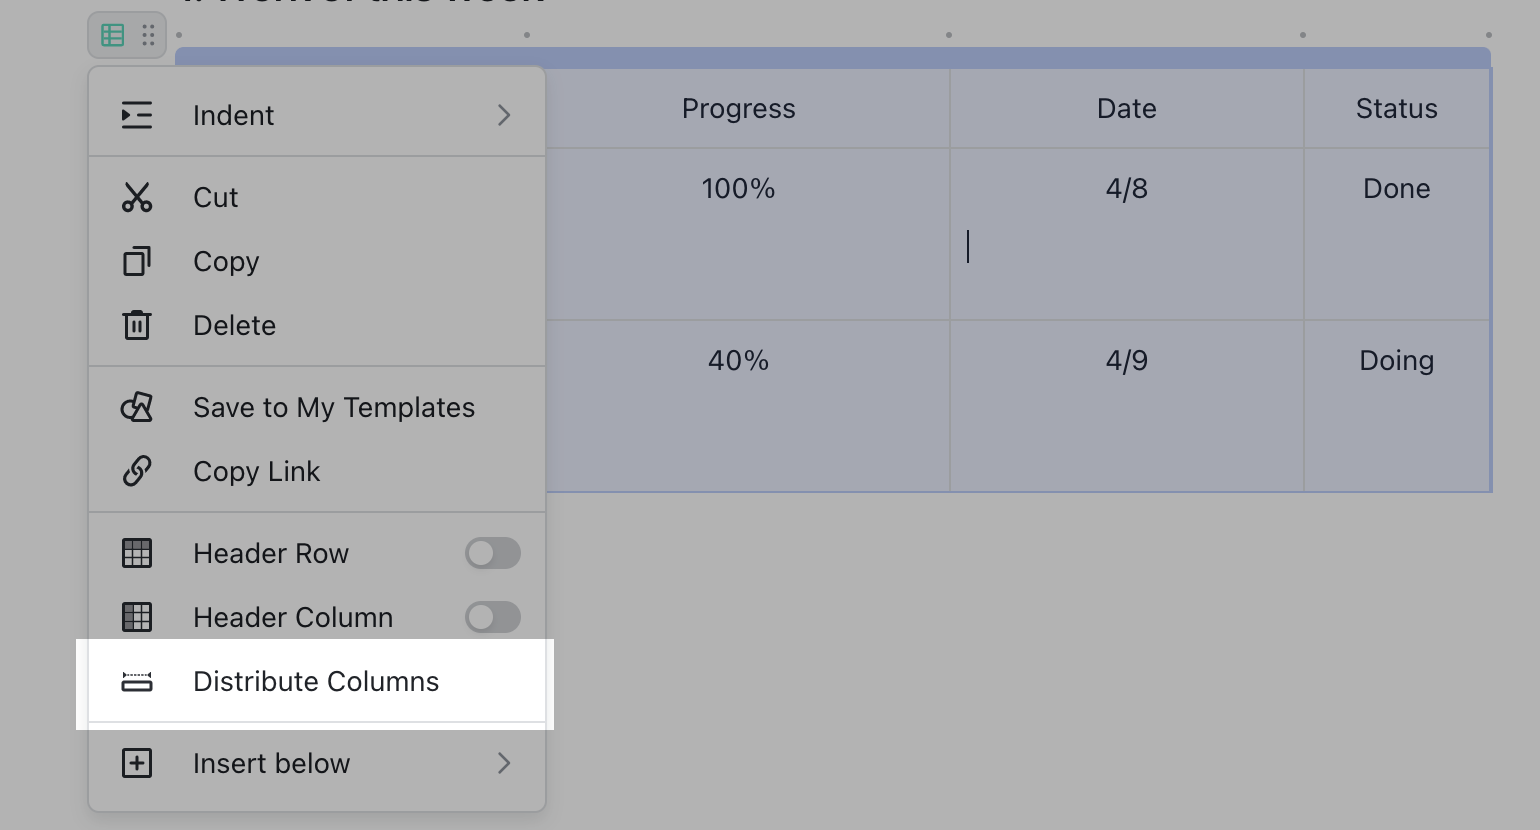Viewport: 1540px width, 830px height.
Task: Enable the Header Column toggle
Action: point(492,617)
